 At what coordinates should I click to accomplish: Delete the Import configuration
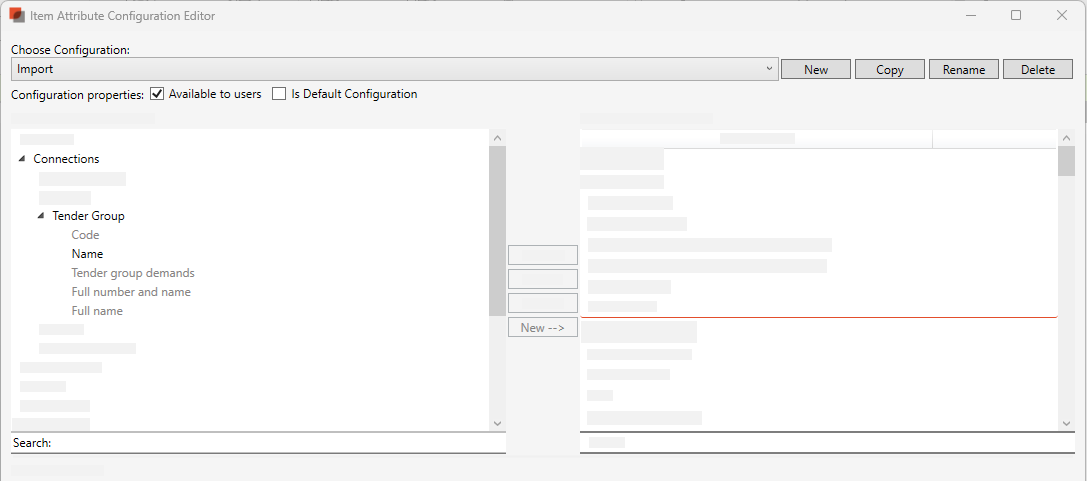pyautogui.click(x=1037, y=69)
